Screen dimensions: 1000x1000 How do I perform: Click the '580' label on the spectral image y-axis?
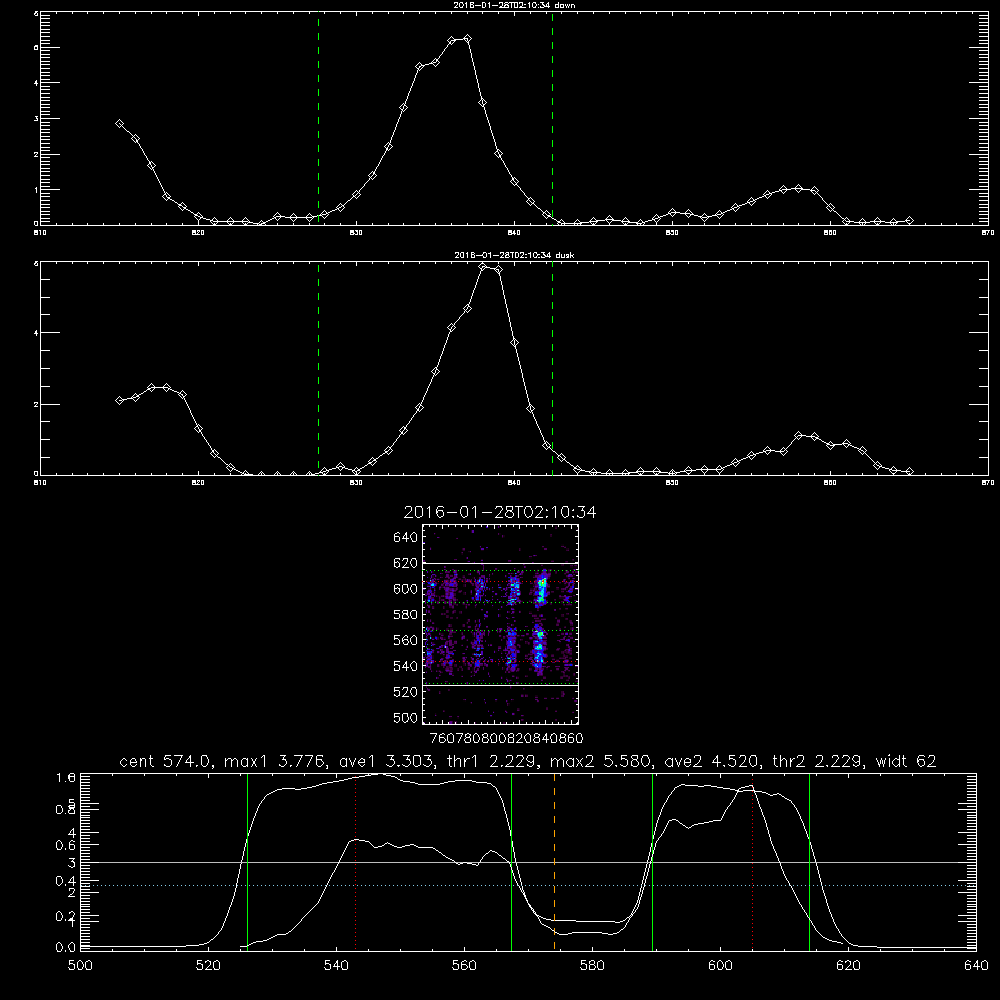coord(406,615)
